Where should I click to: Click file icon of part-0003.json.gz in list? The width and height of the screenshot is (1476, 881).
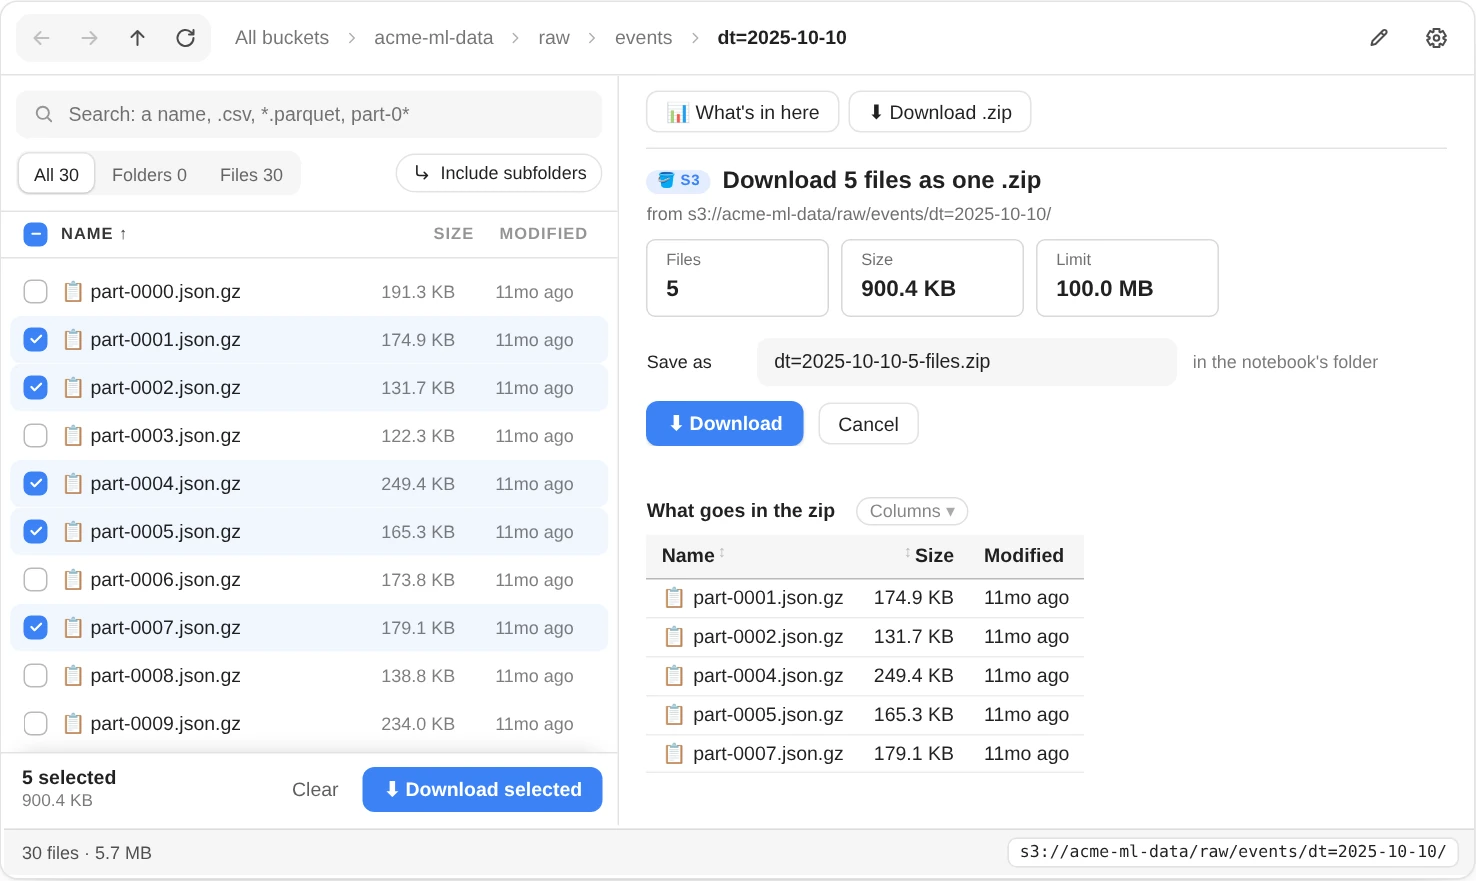coord(73,436)
